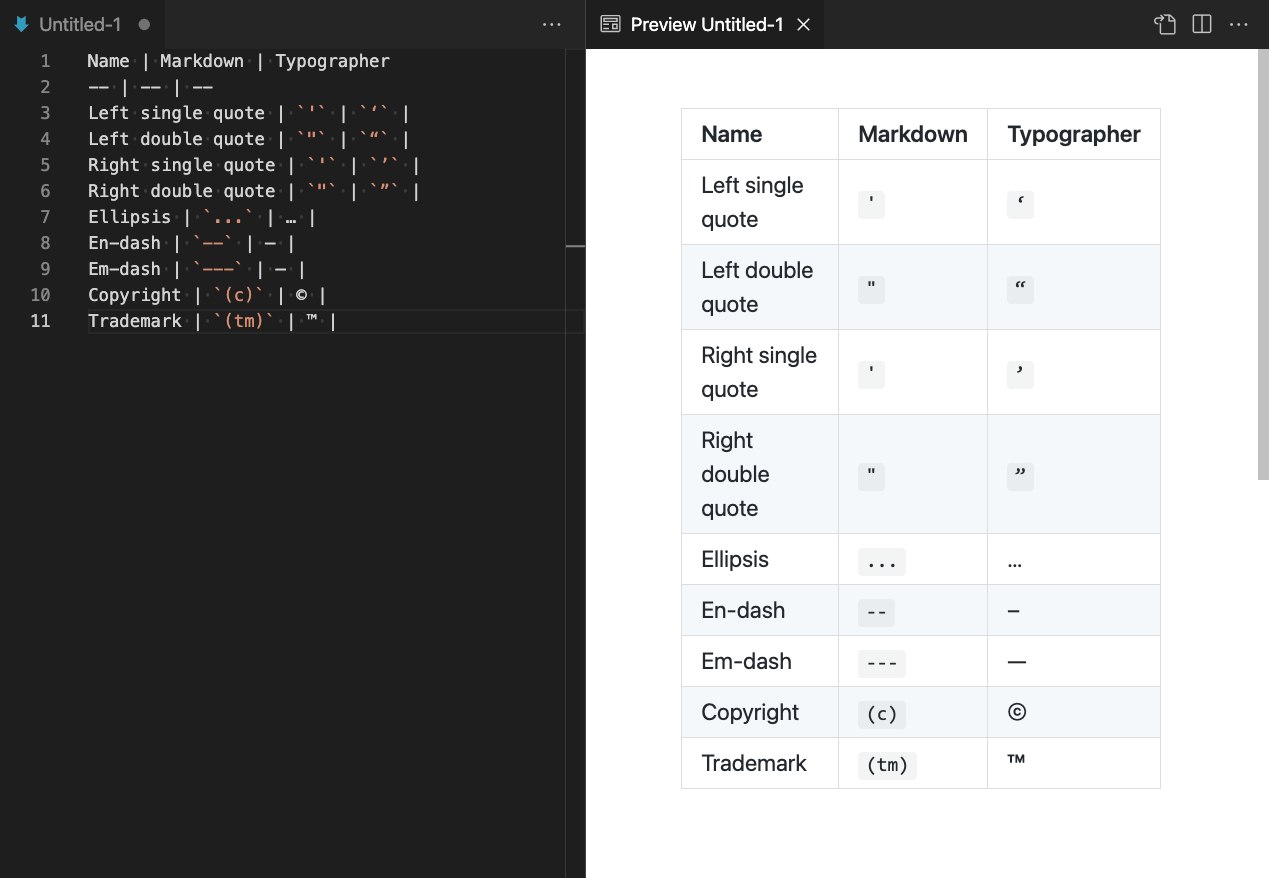Click line number 11 in the editor gutter
The height and width of the screenshot is (878, 1269).
pyautogui.click(x=40, y=320)
